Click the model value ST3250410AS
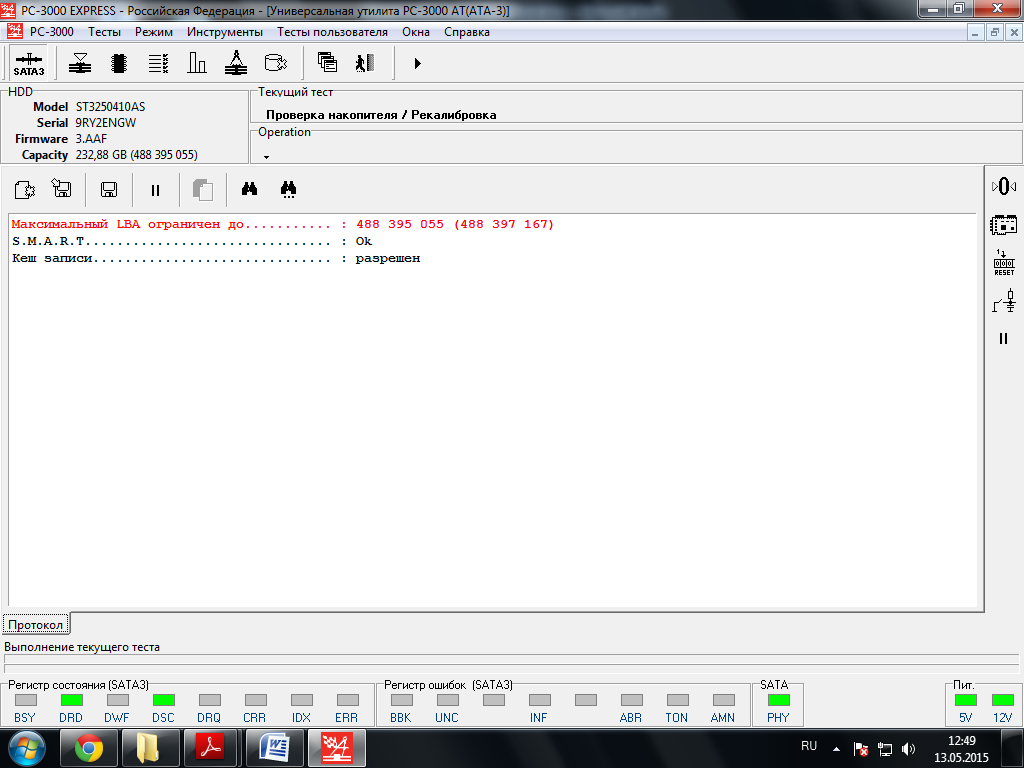 pos(110,106)
